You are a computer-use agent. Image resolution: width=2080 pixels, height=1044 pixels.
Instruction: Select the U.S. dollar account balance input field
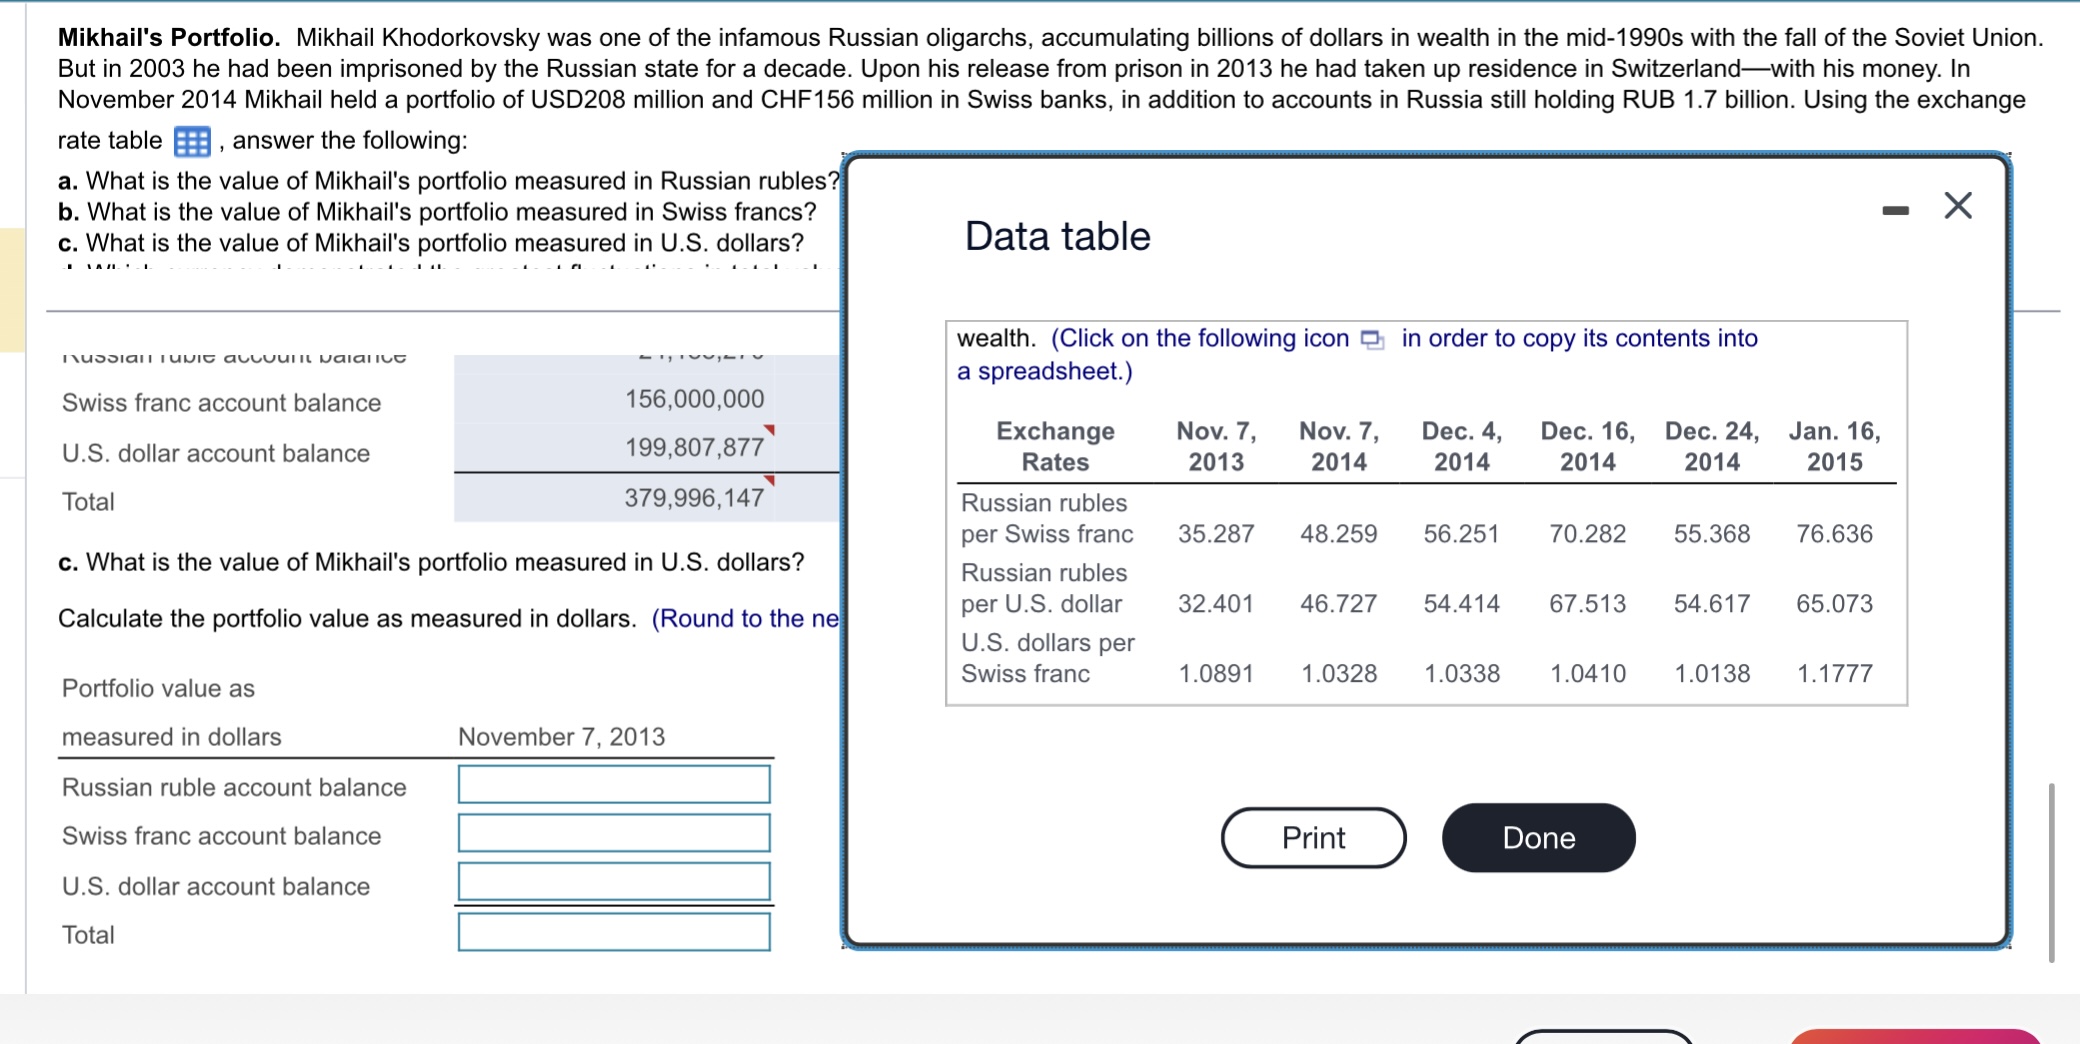click(613, 882)
